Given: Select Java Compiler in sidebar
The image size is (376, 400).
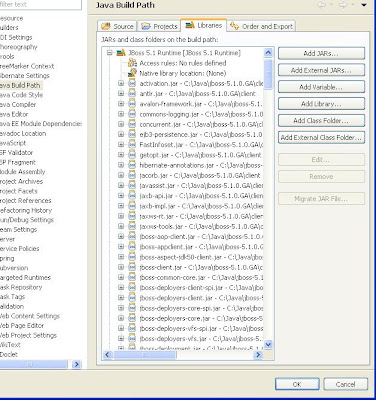Looking at the screenshot, I should click(18, 104).
